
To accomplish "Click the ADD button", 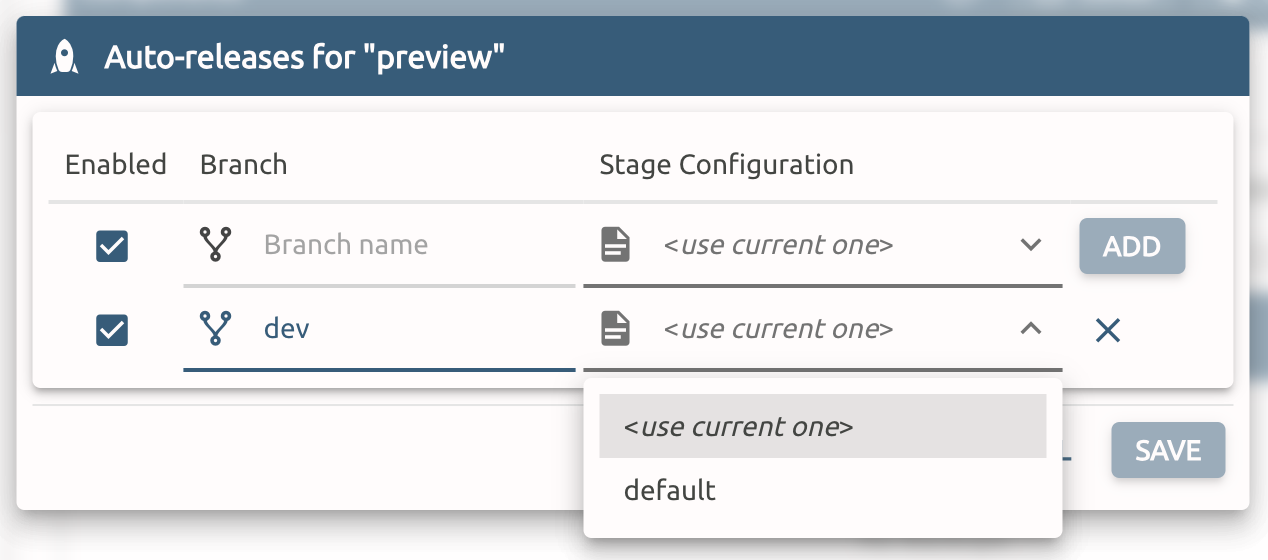I will coord(1132,246).
